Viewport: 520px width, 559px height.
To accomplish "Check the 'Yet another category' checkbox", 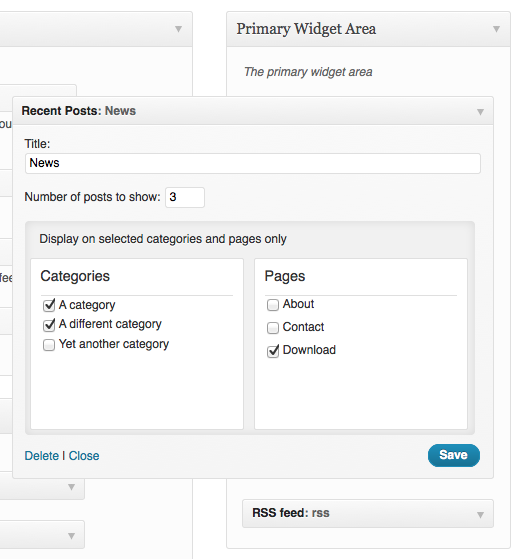I will 49,345.
